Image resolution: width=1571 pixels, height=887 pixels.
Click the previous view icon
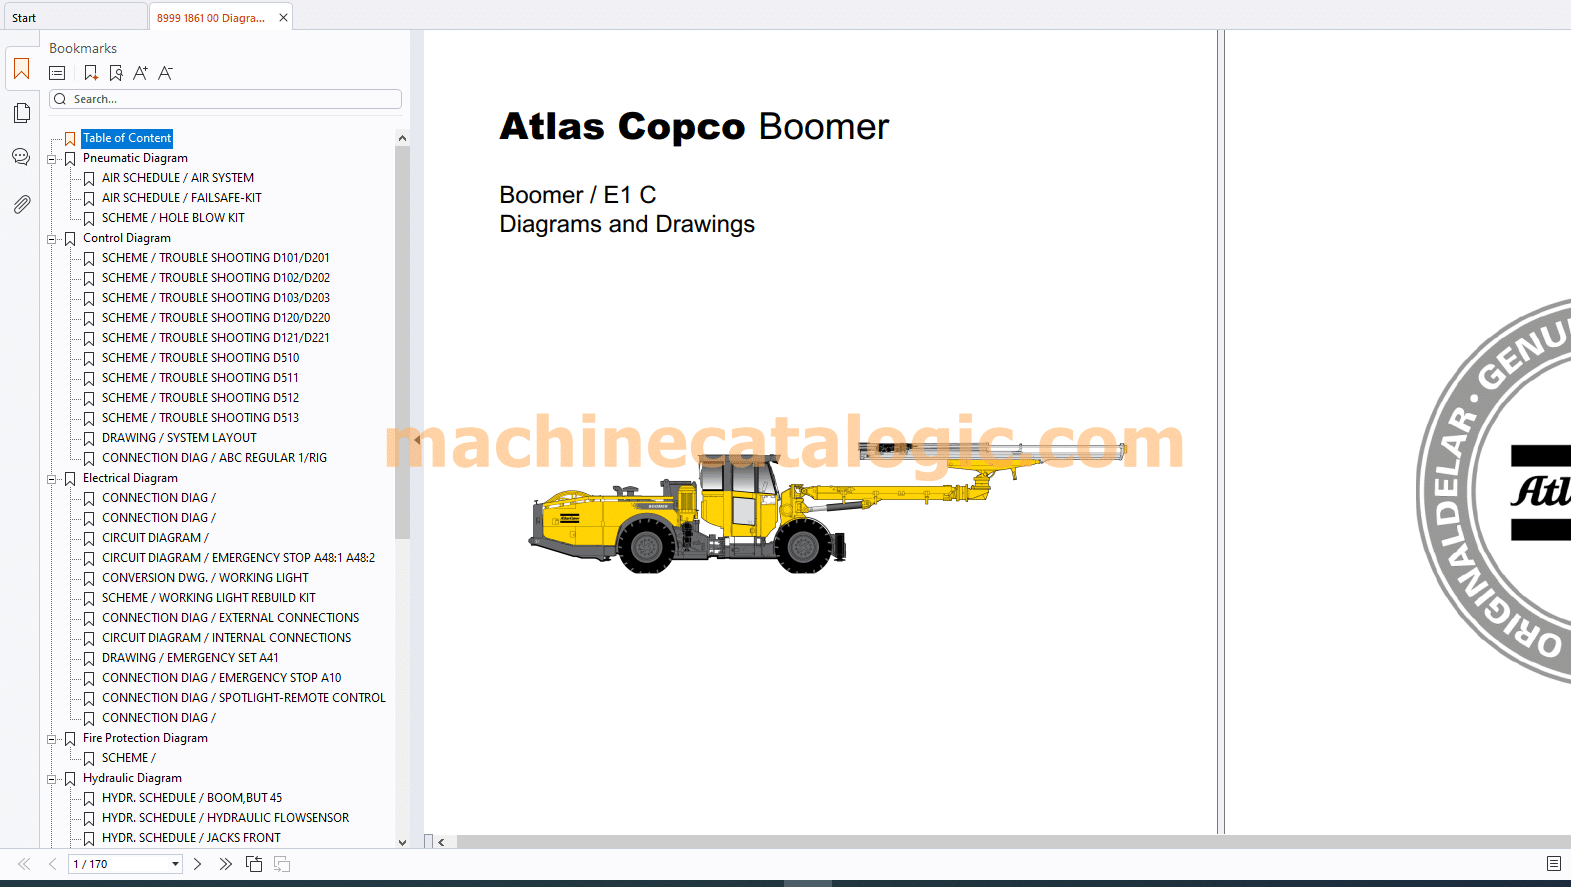pyautogui.click(x=254, y=864)
